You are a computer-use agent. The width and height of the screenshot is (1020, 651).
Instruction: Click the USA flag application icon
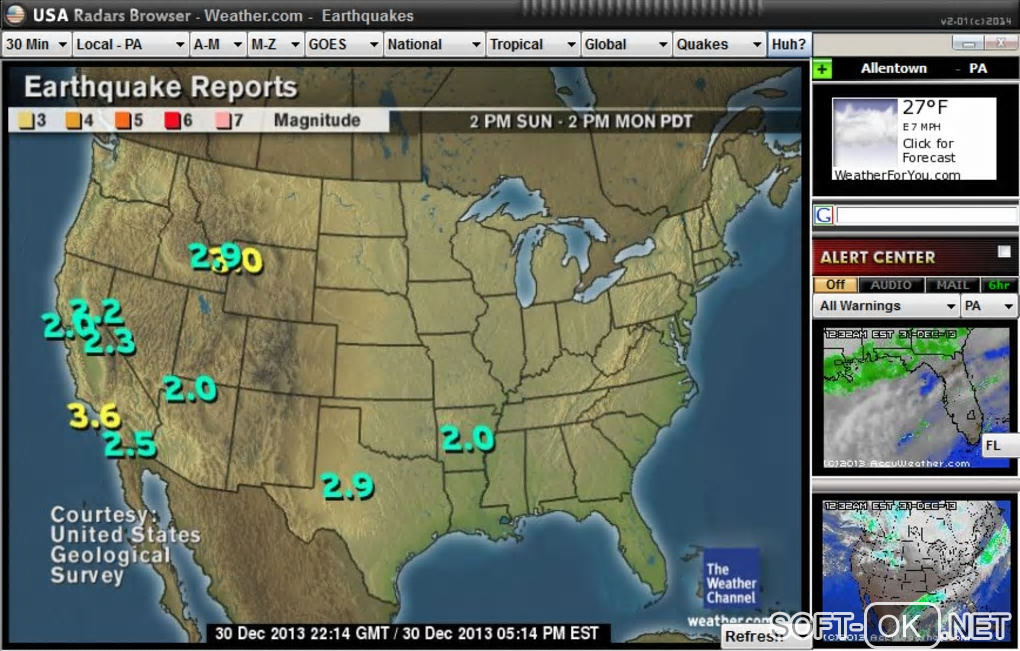pos(14,14)
